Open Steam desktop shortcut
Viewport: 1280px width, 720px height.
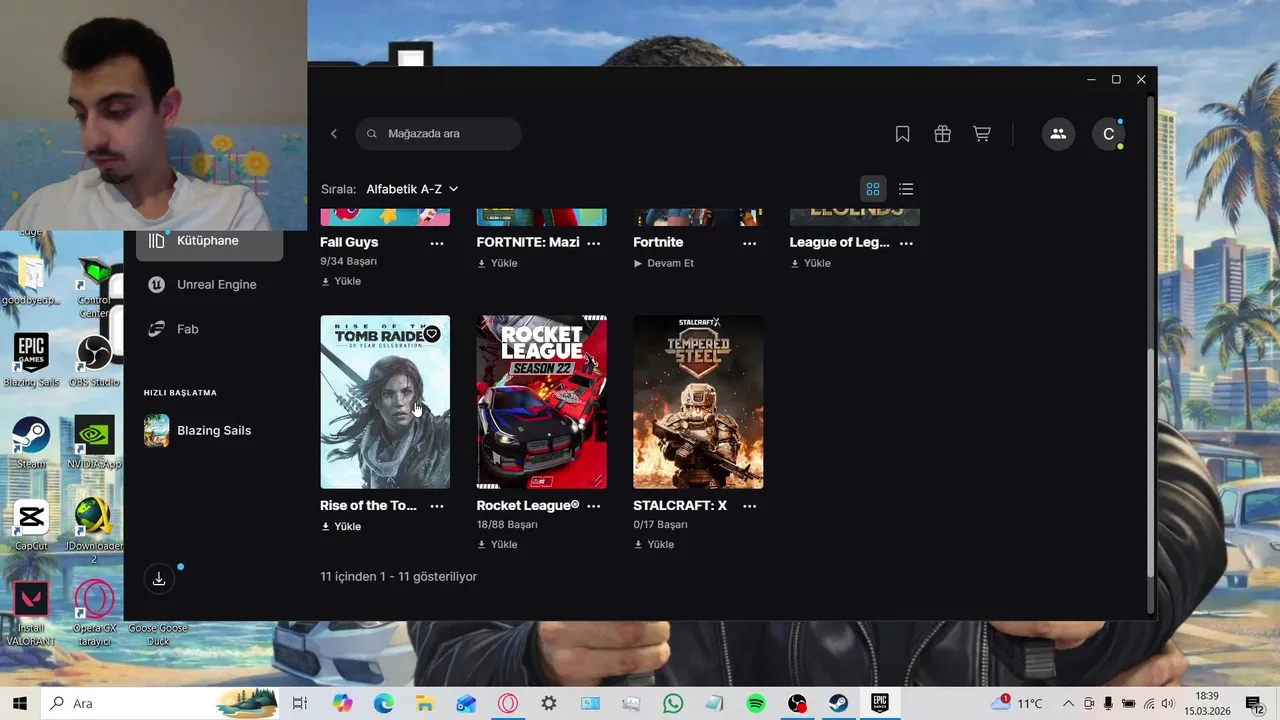(31, 443)
